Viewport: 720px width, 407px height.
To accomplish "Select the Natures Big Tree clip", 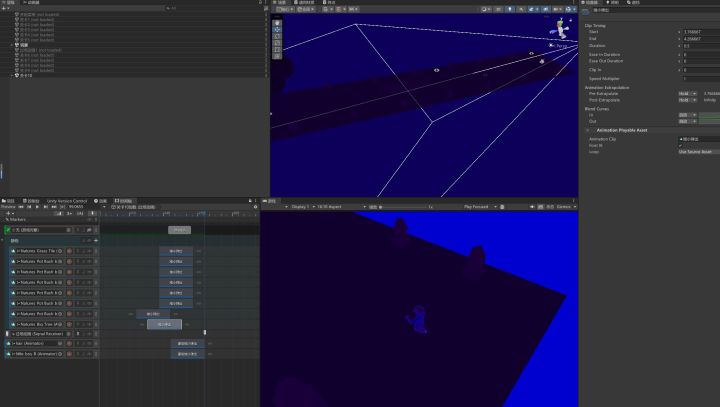I will pos(164,324).
